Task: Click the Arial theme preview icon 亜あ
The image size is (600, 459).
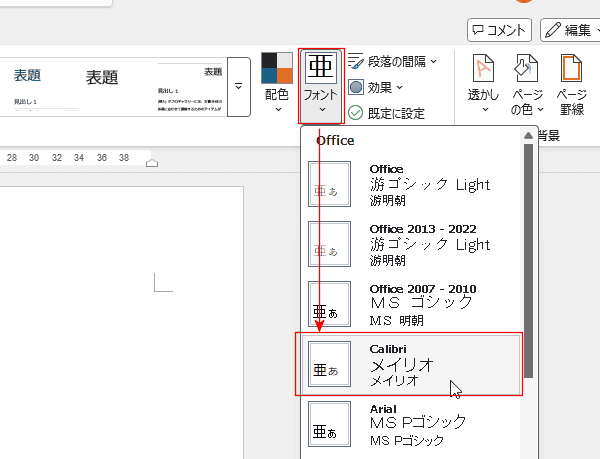Action: [329, 424]
